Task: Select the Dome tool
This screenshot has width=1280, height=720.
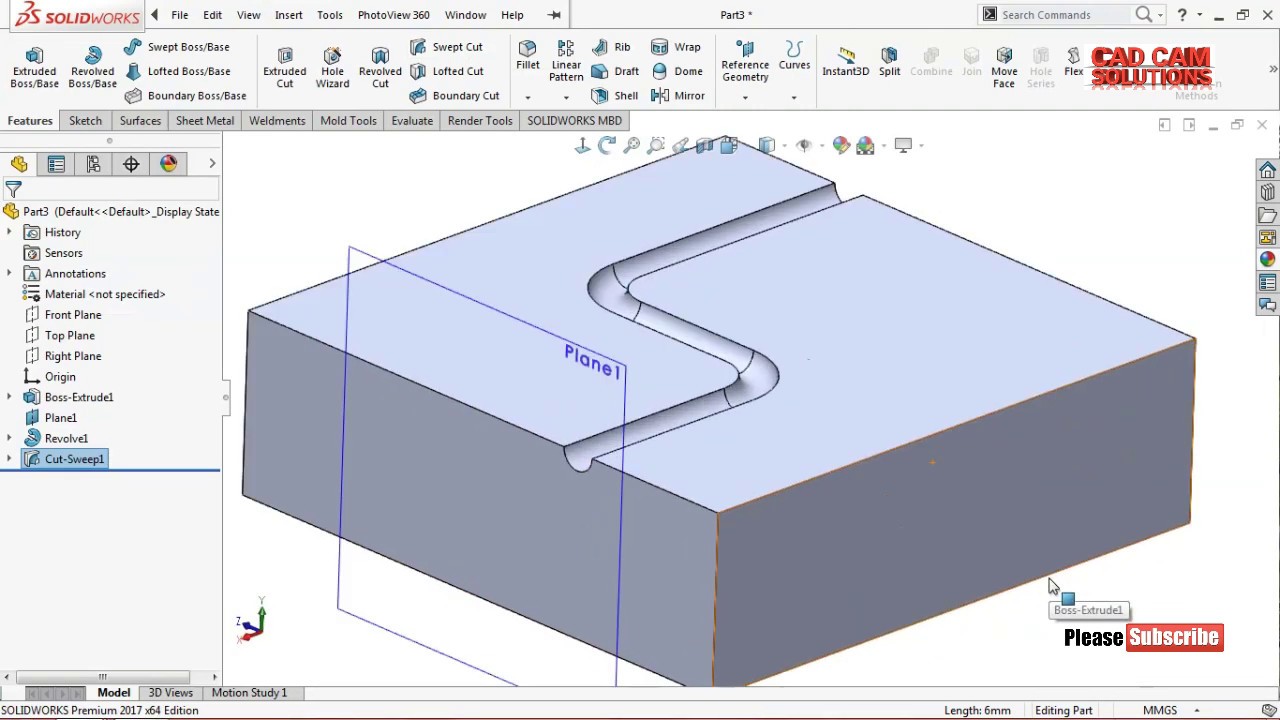Action: tap(676, 71)
